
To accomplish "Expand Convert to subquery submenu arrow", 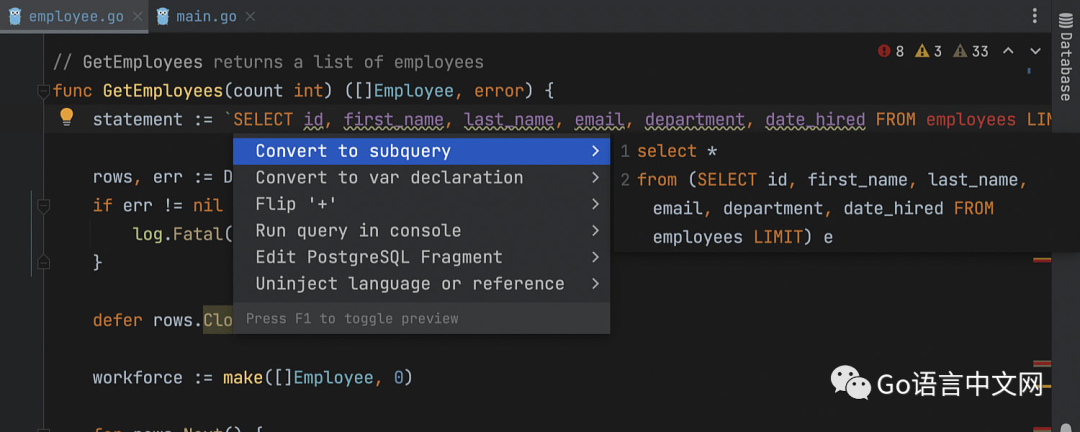I will (595, 151).
